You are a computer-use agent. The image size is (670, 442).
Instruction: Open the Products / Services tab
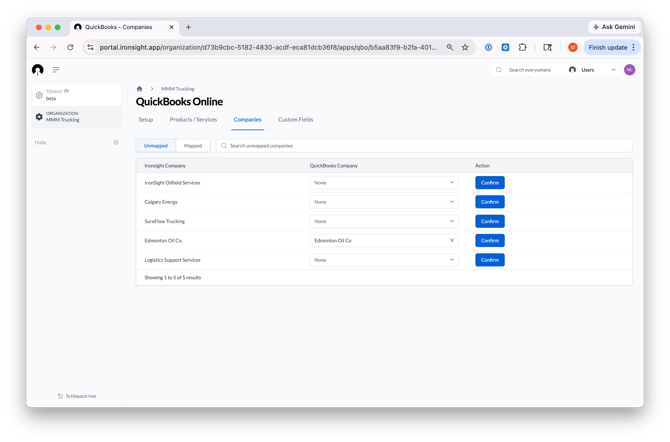(x=193, y=120)
